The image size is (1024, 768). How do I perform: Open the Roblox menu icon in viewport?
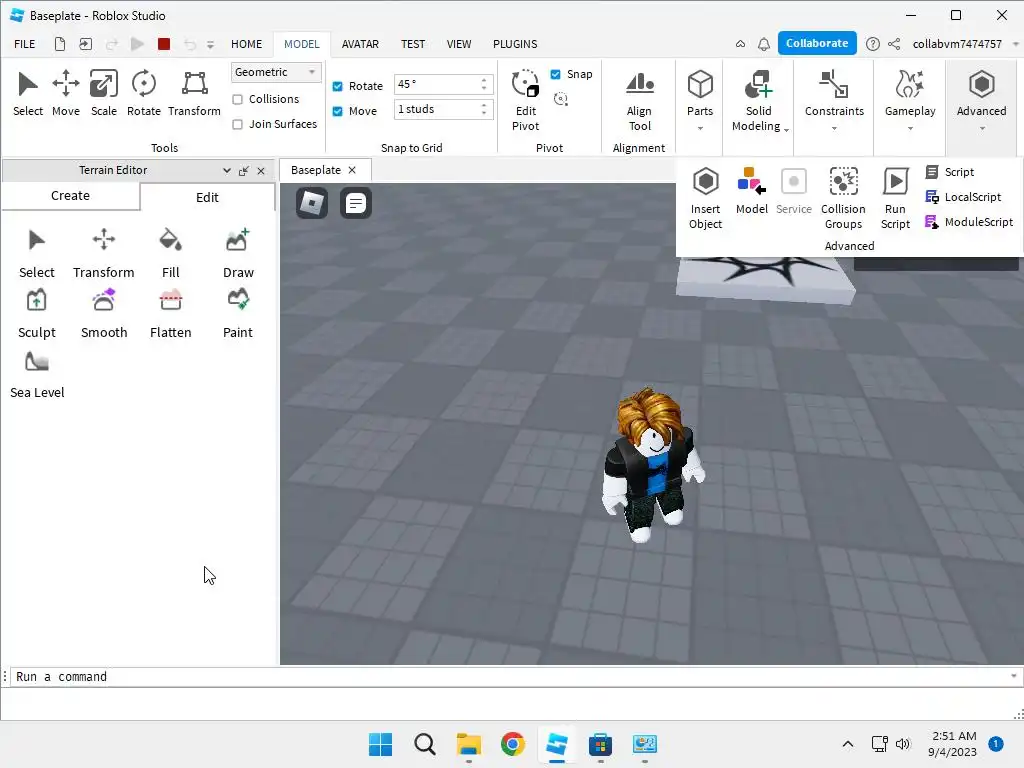[x=312, y=202]
